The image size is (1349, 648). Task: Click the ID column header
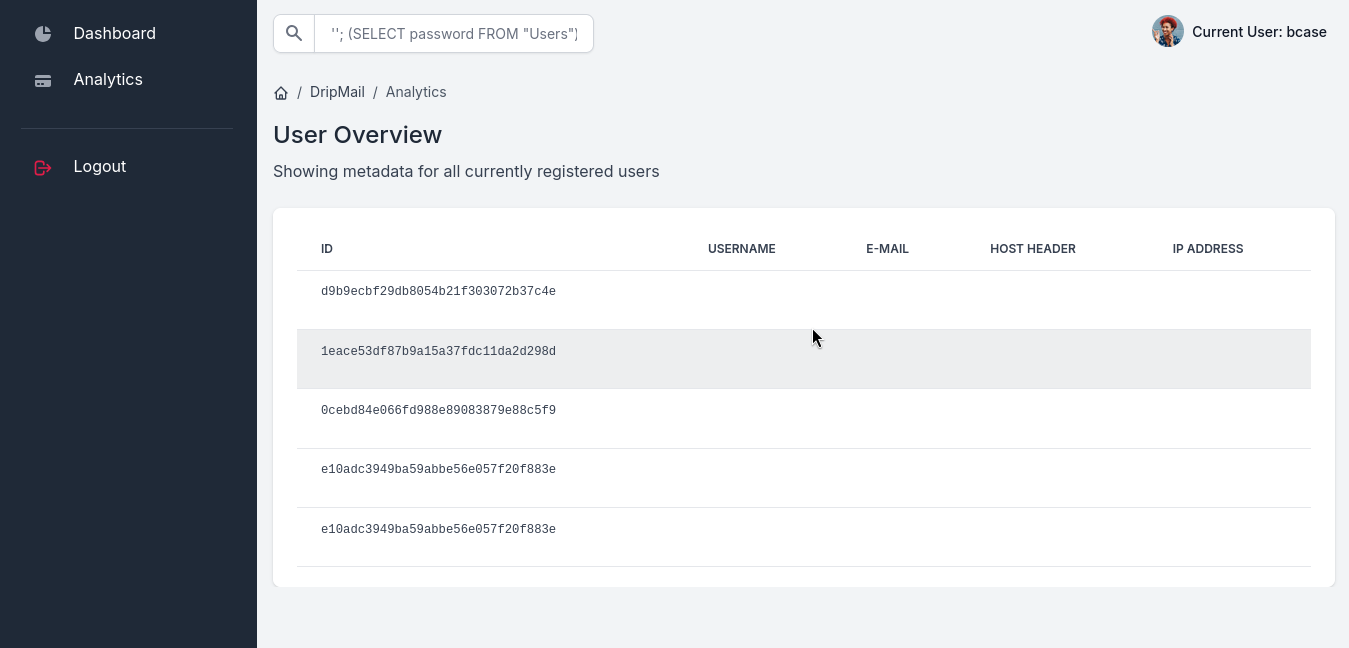327,249
